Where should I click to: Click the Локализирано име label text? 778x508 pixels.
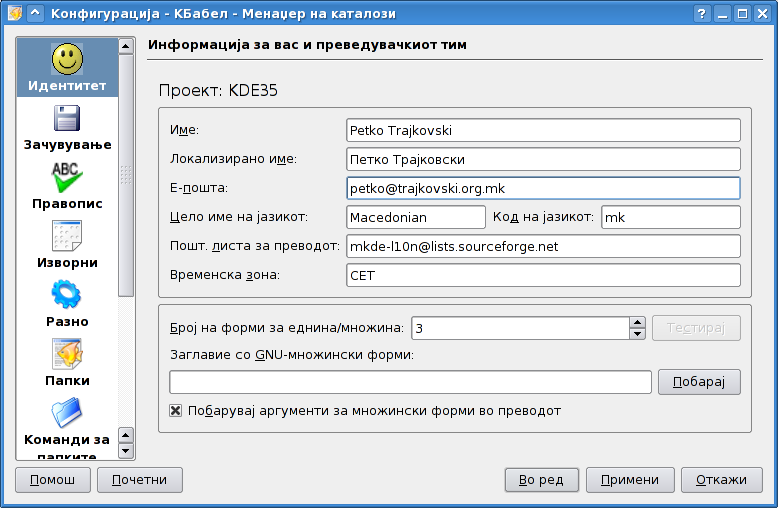point(233,159)
